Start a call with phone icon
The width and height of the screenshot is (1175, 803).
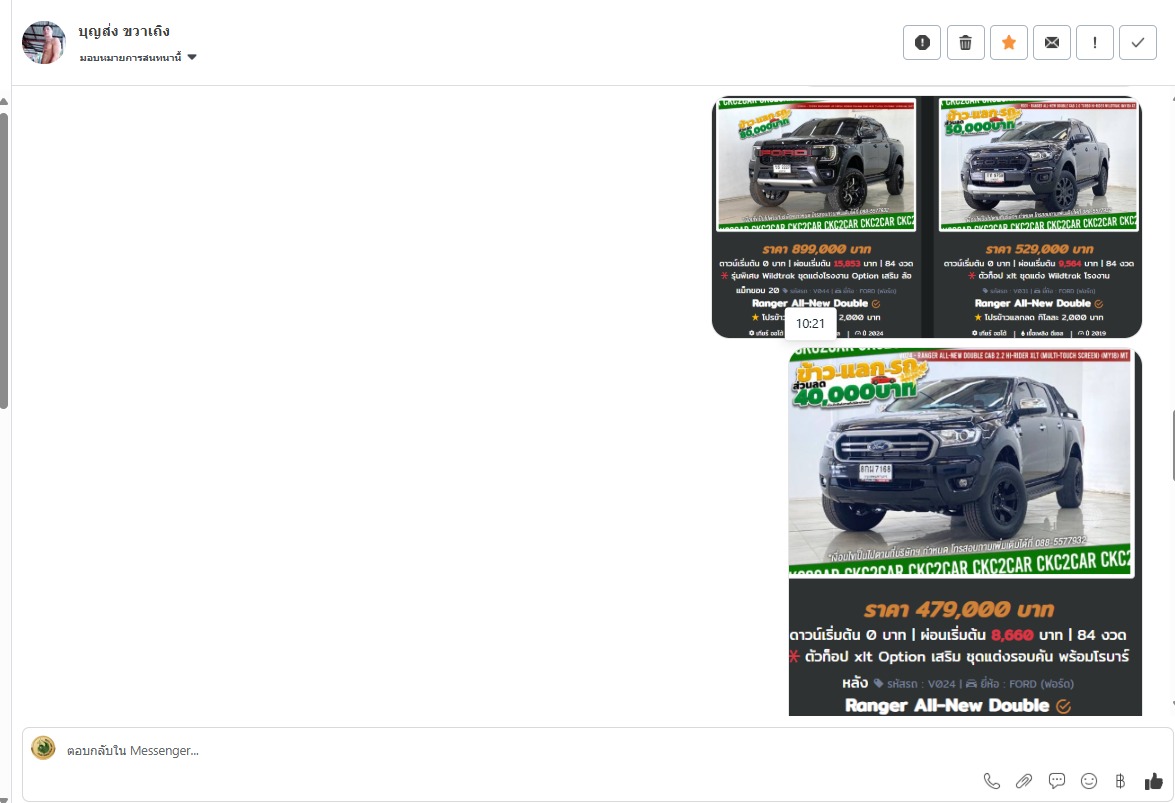click(991, 781)
